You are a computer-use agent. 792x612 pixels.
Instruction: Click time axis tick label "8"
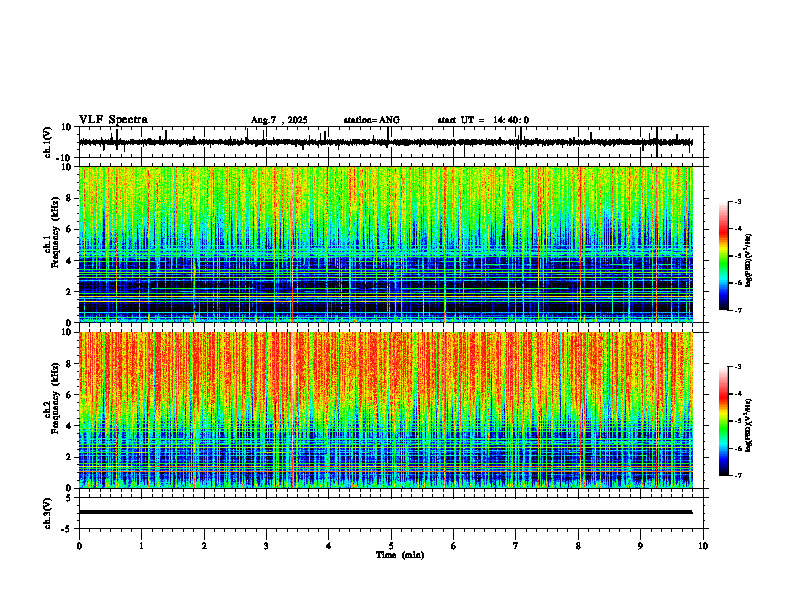[578, 546]
